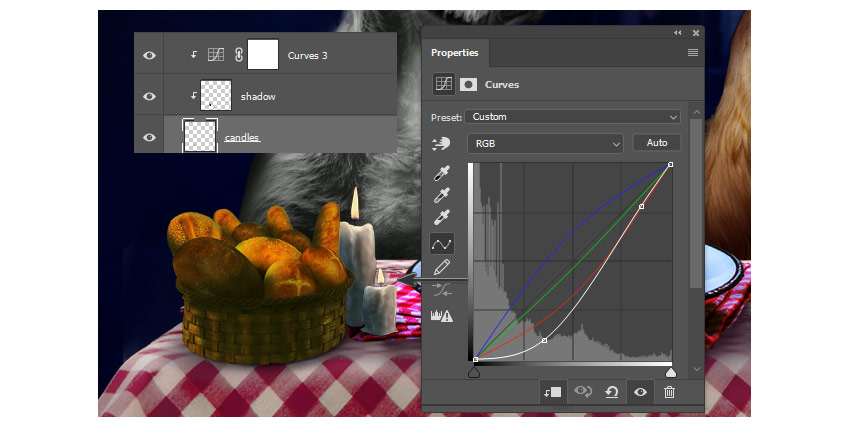Pick the set white point eyedropper
This screenshot has width=850, height=428.
[x=442, y=218]
